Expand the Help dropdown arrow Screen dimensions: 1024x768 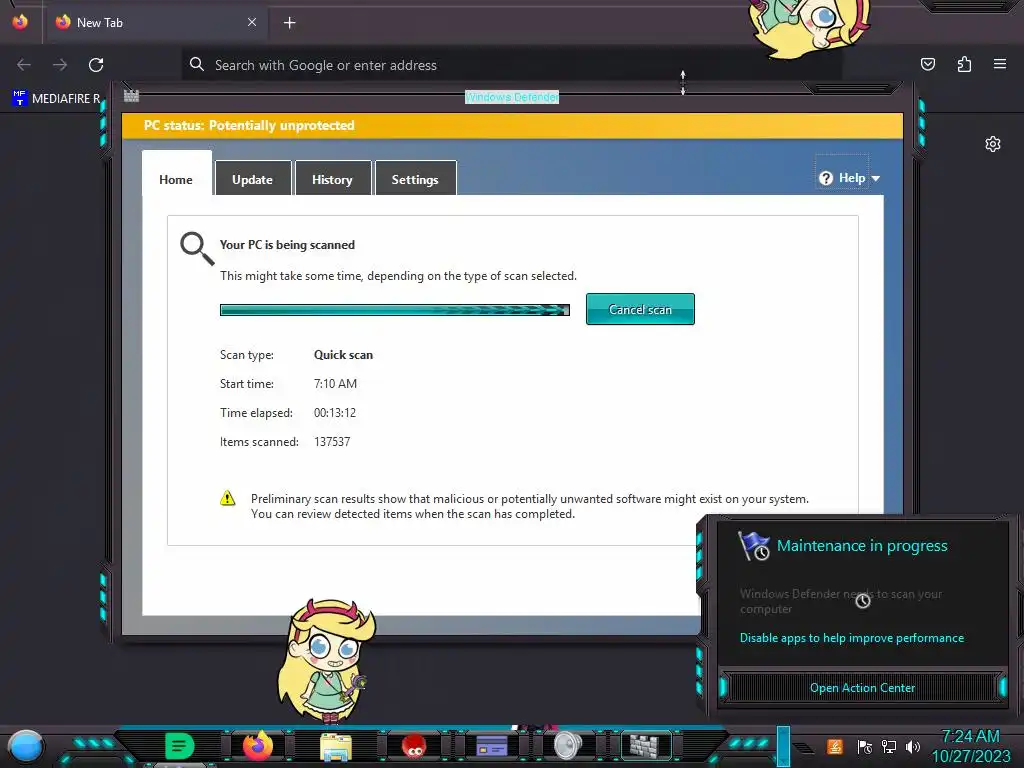pos(876,178)
